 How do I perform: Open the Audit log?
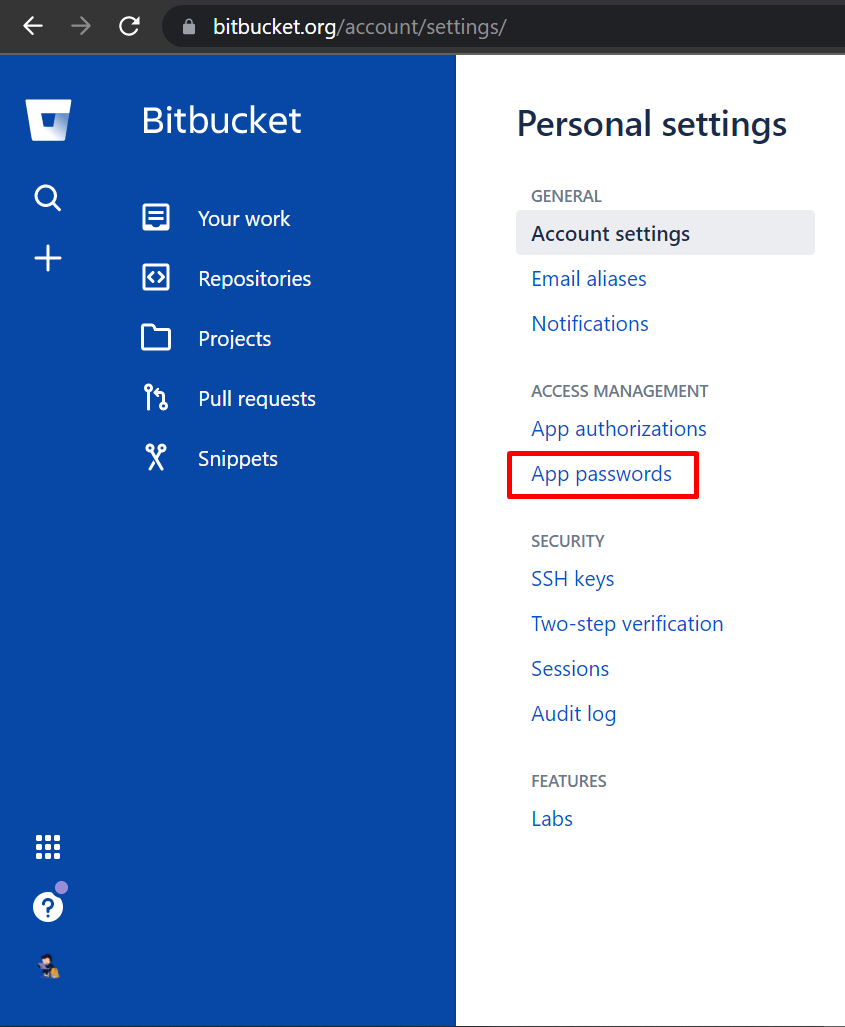coord(573,714)
